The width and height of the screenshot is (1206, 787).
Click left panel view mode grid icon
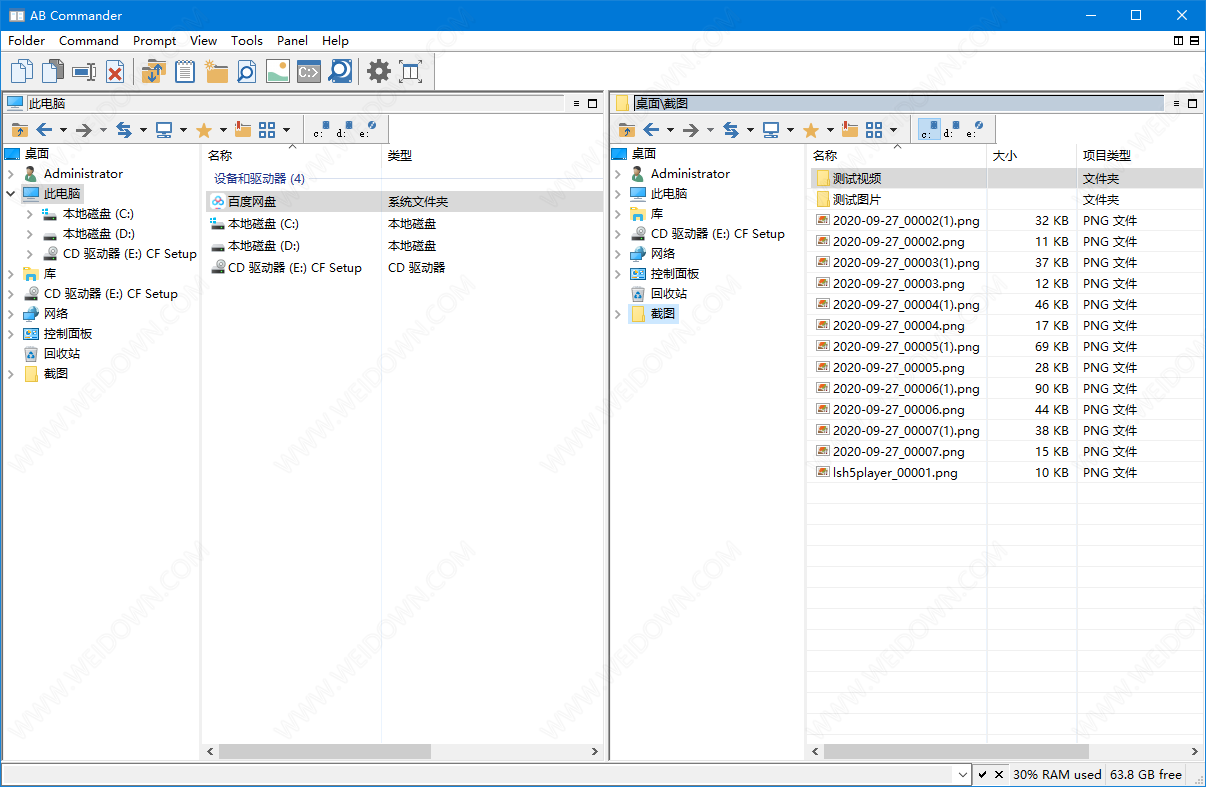[267, 130]
